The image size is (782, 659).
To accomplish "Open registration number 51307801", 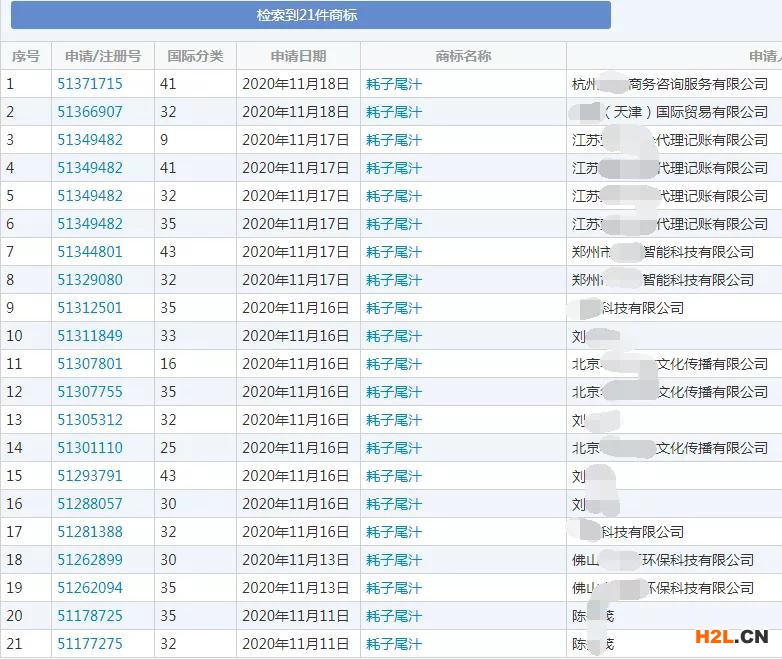I will [90, 364].
